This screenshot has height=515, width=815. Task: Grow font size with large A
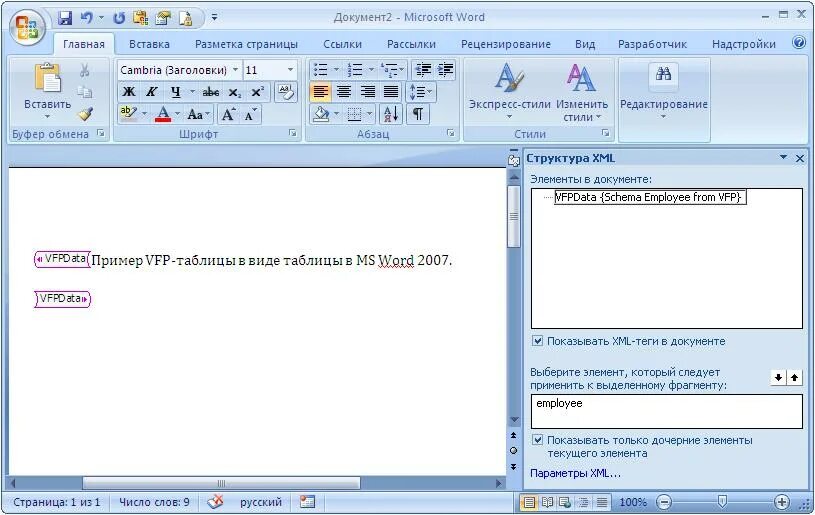[228, 114]
